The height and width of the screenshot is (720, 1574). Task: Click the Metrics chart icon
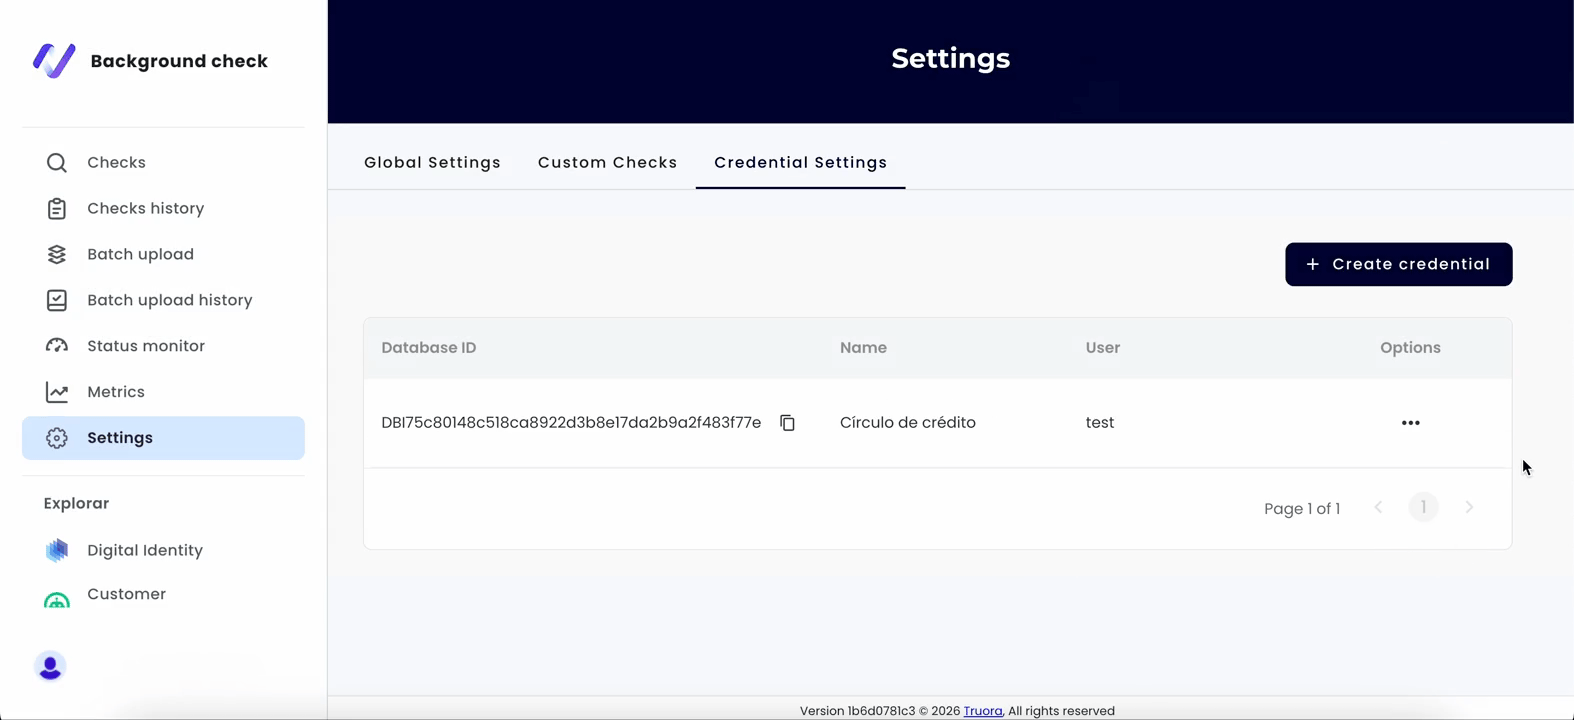[57, 392]
